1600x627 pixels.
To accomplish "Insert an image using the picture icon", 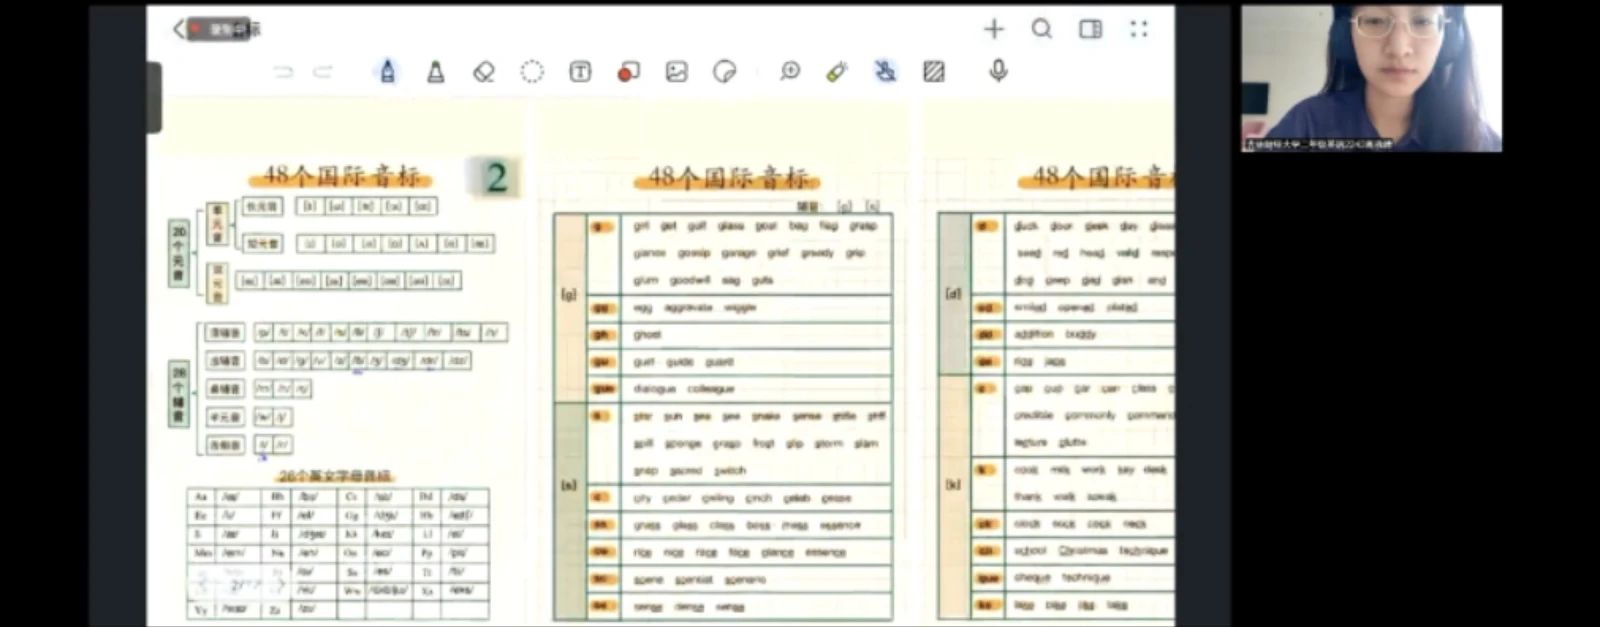I will [x=677, y=71].
